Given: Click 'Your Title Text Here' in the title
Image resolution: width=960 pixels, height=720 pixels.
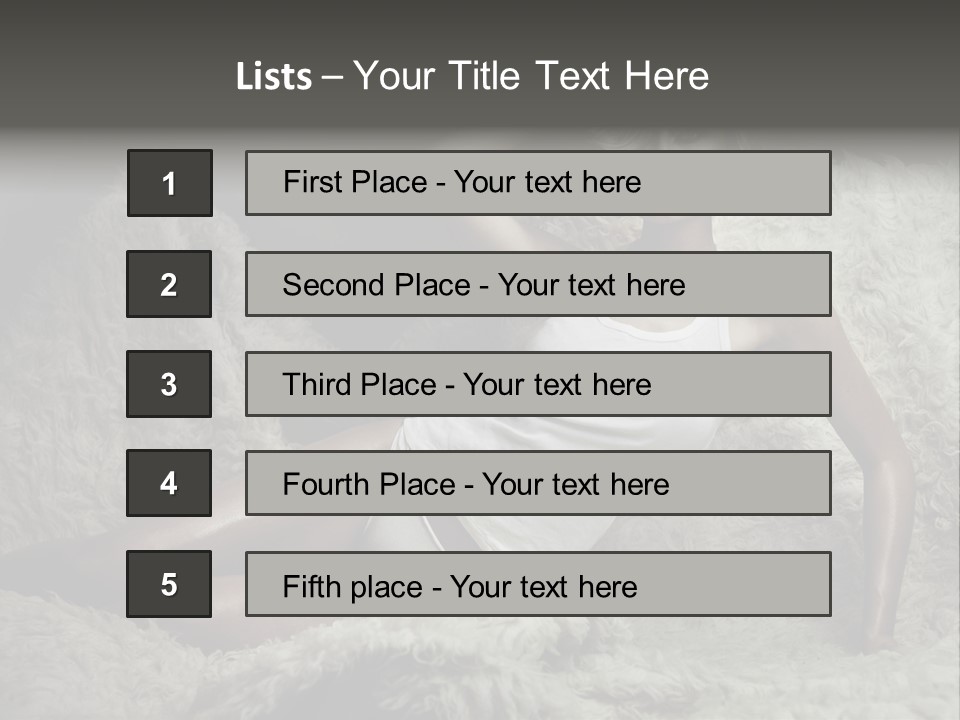Looking at the screenshot, I should click(531, 76).
